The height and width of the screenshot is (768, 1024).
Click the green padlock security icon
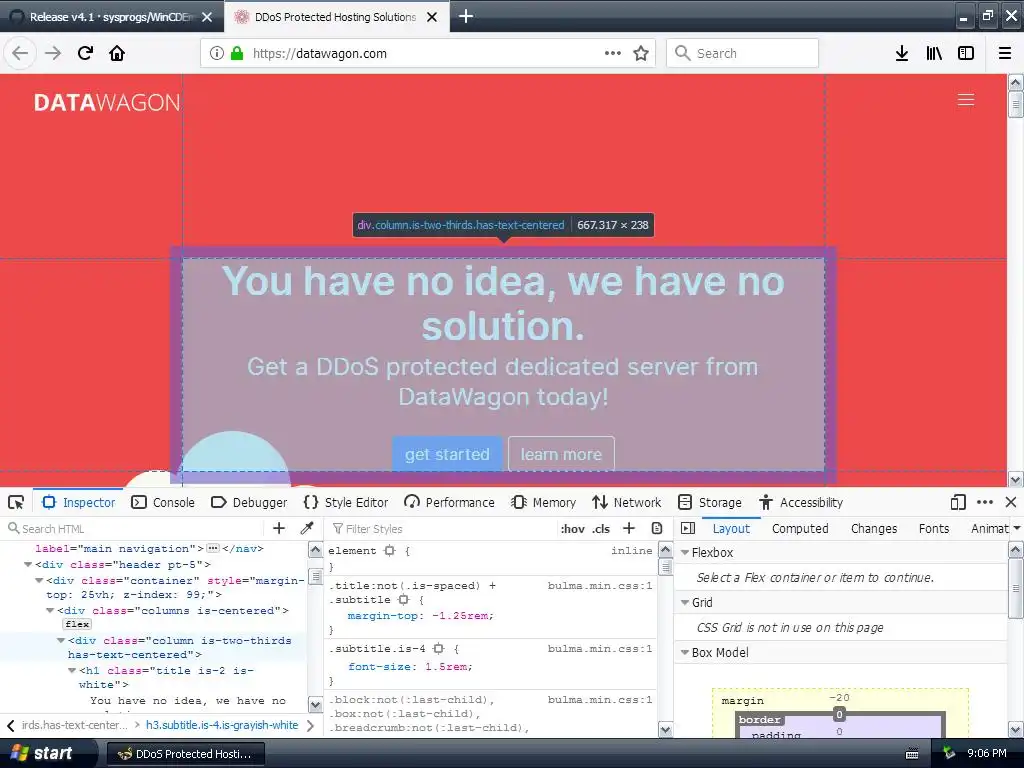click(237, 53)
